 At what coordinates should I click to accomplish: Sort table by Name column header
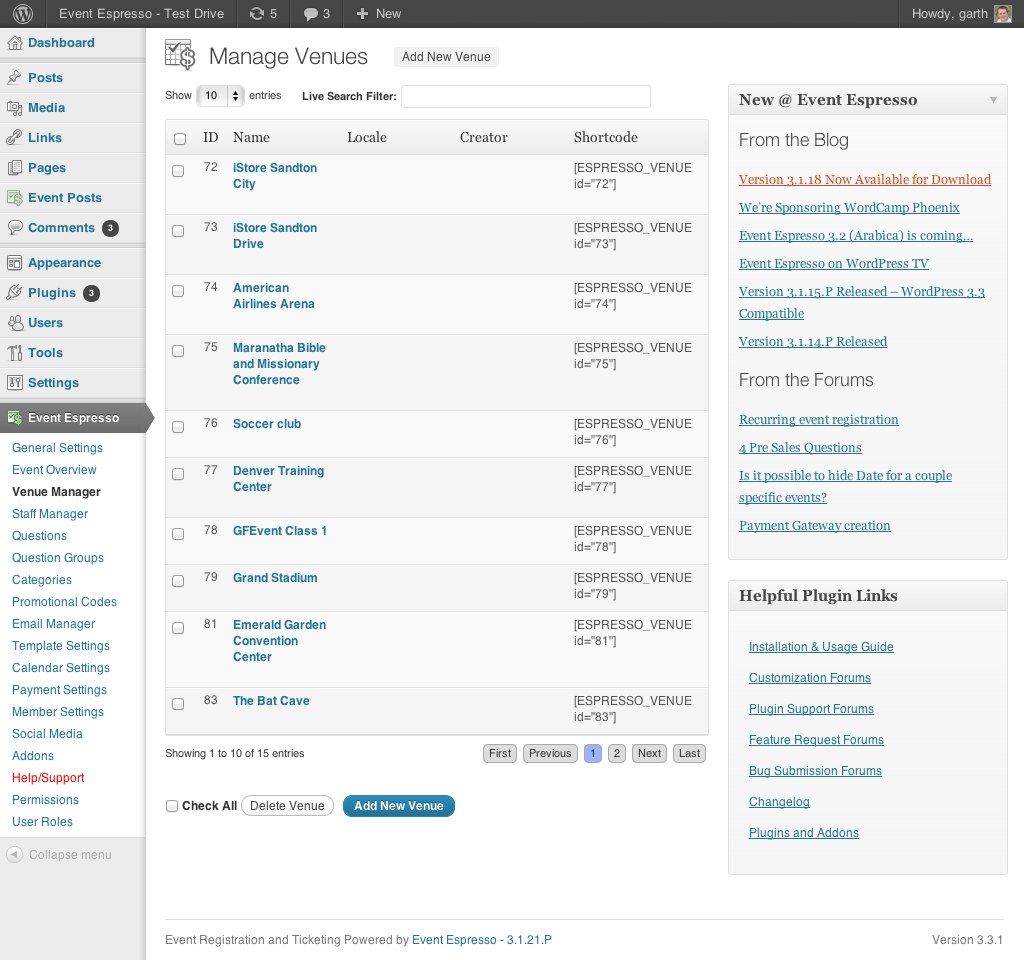pyautogui.click(x=251, y=137)
